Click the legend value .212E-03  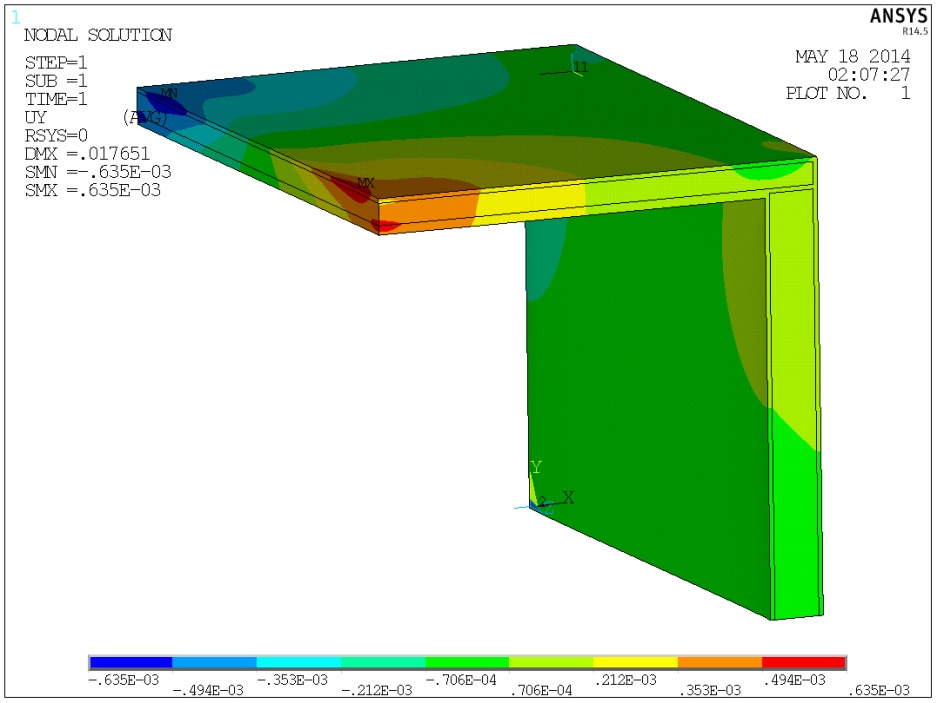[x=625, y=680]
